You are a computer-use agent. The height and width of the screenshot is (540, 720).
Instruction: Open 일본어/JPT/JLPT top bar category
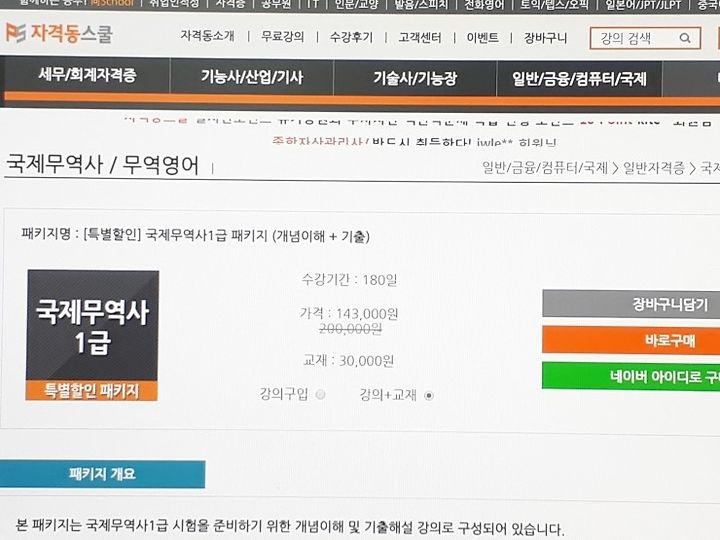point(642,5)
